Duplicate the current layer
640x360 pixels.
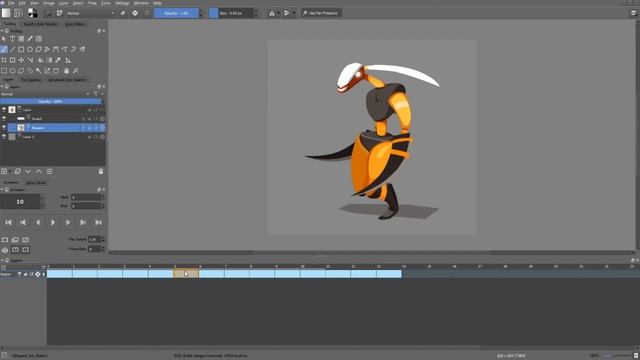pos(18,171)
